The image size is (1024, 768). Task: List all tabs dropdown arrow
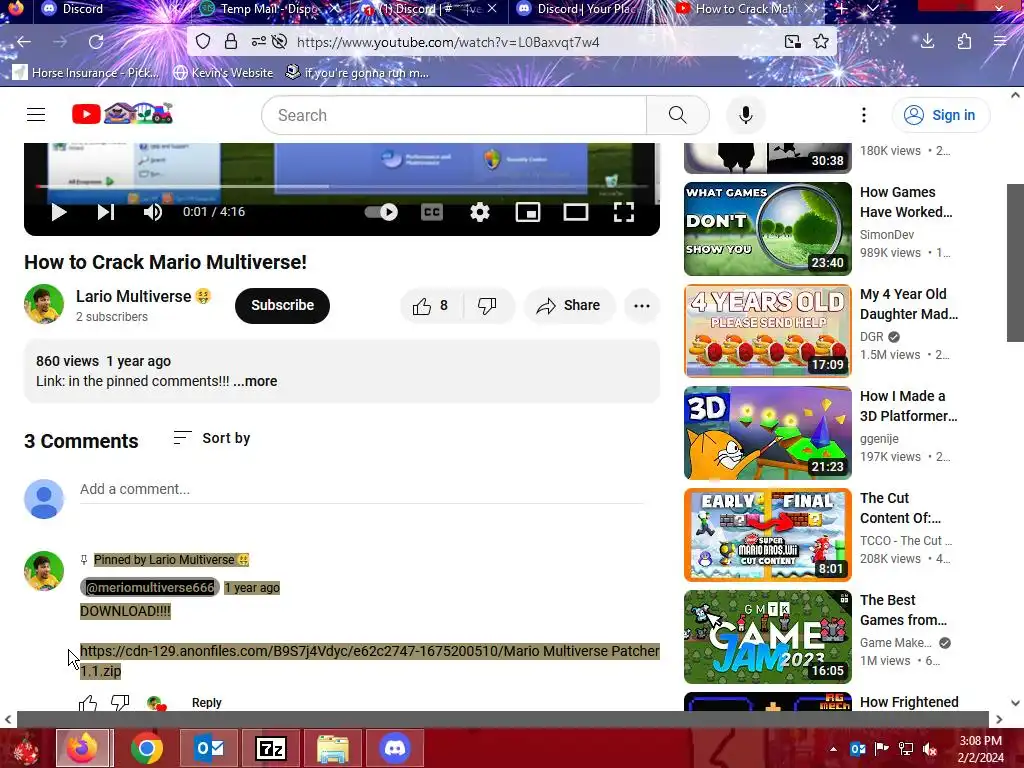[872, 8]
